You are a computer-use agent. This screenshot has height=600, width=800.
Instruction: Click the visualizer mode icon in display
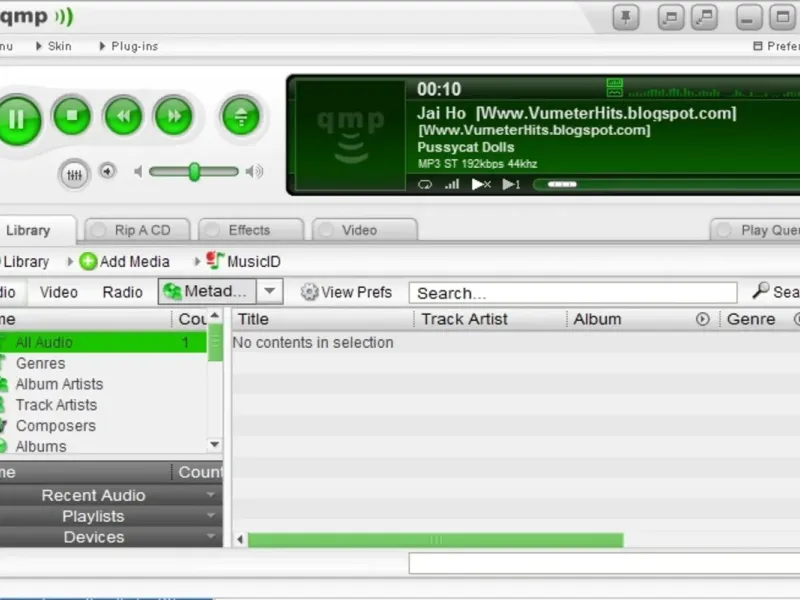[x=614, y=88]
